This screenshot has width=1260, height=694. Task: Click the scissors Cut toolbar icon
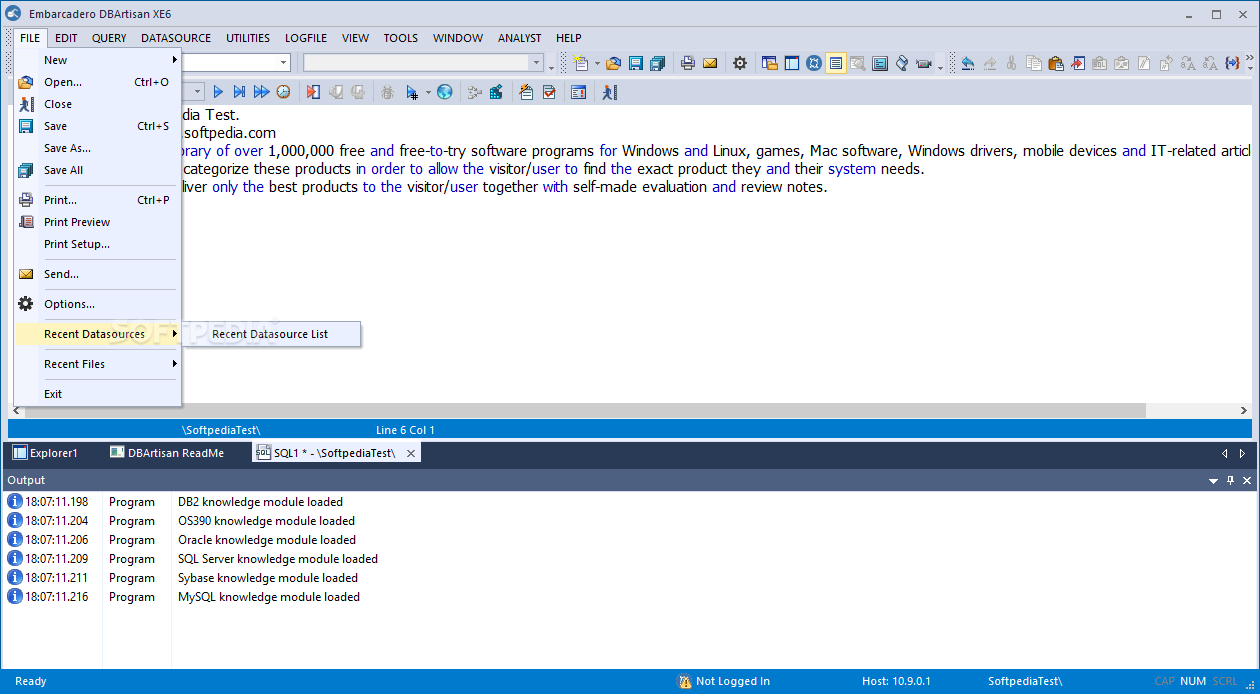coord(1011,63)
